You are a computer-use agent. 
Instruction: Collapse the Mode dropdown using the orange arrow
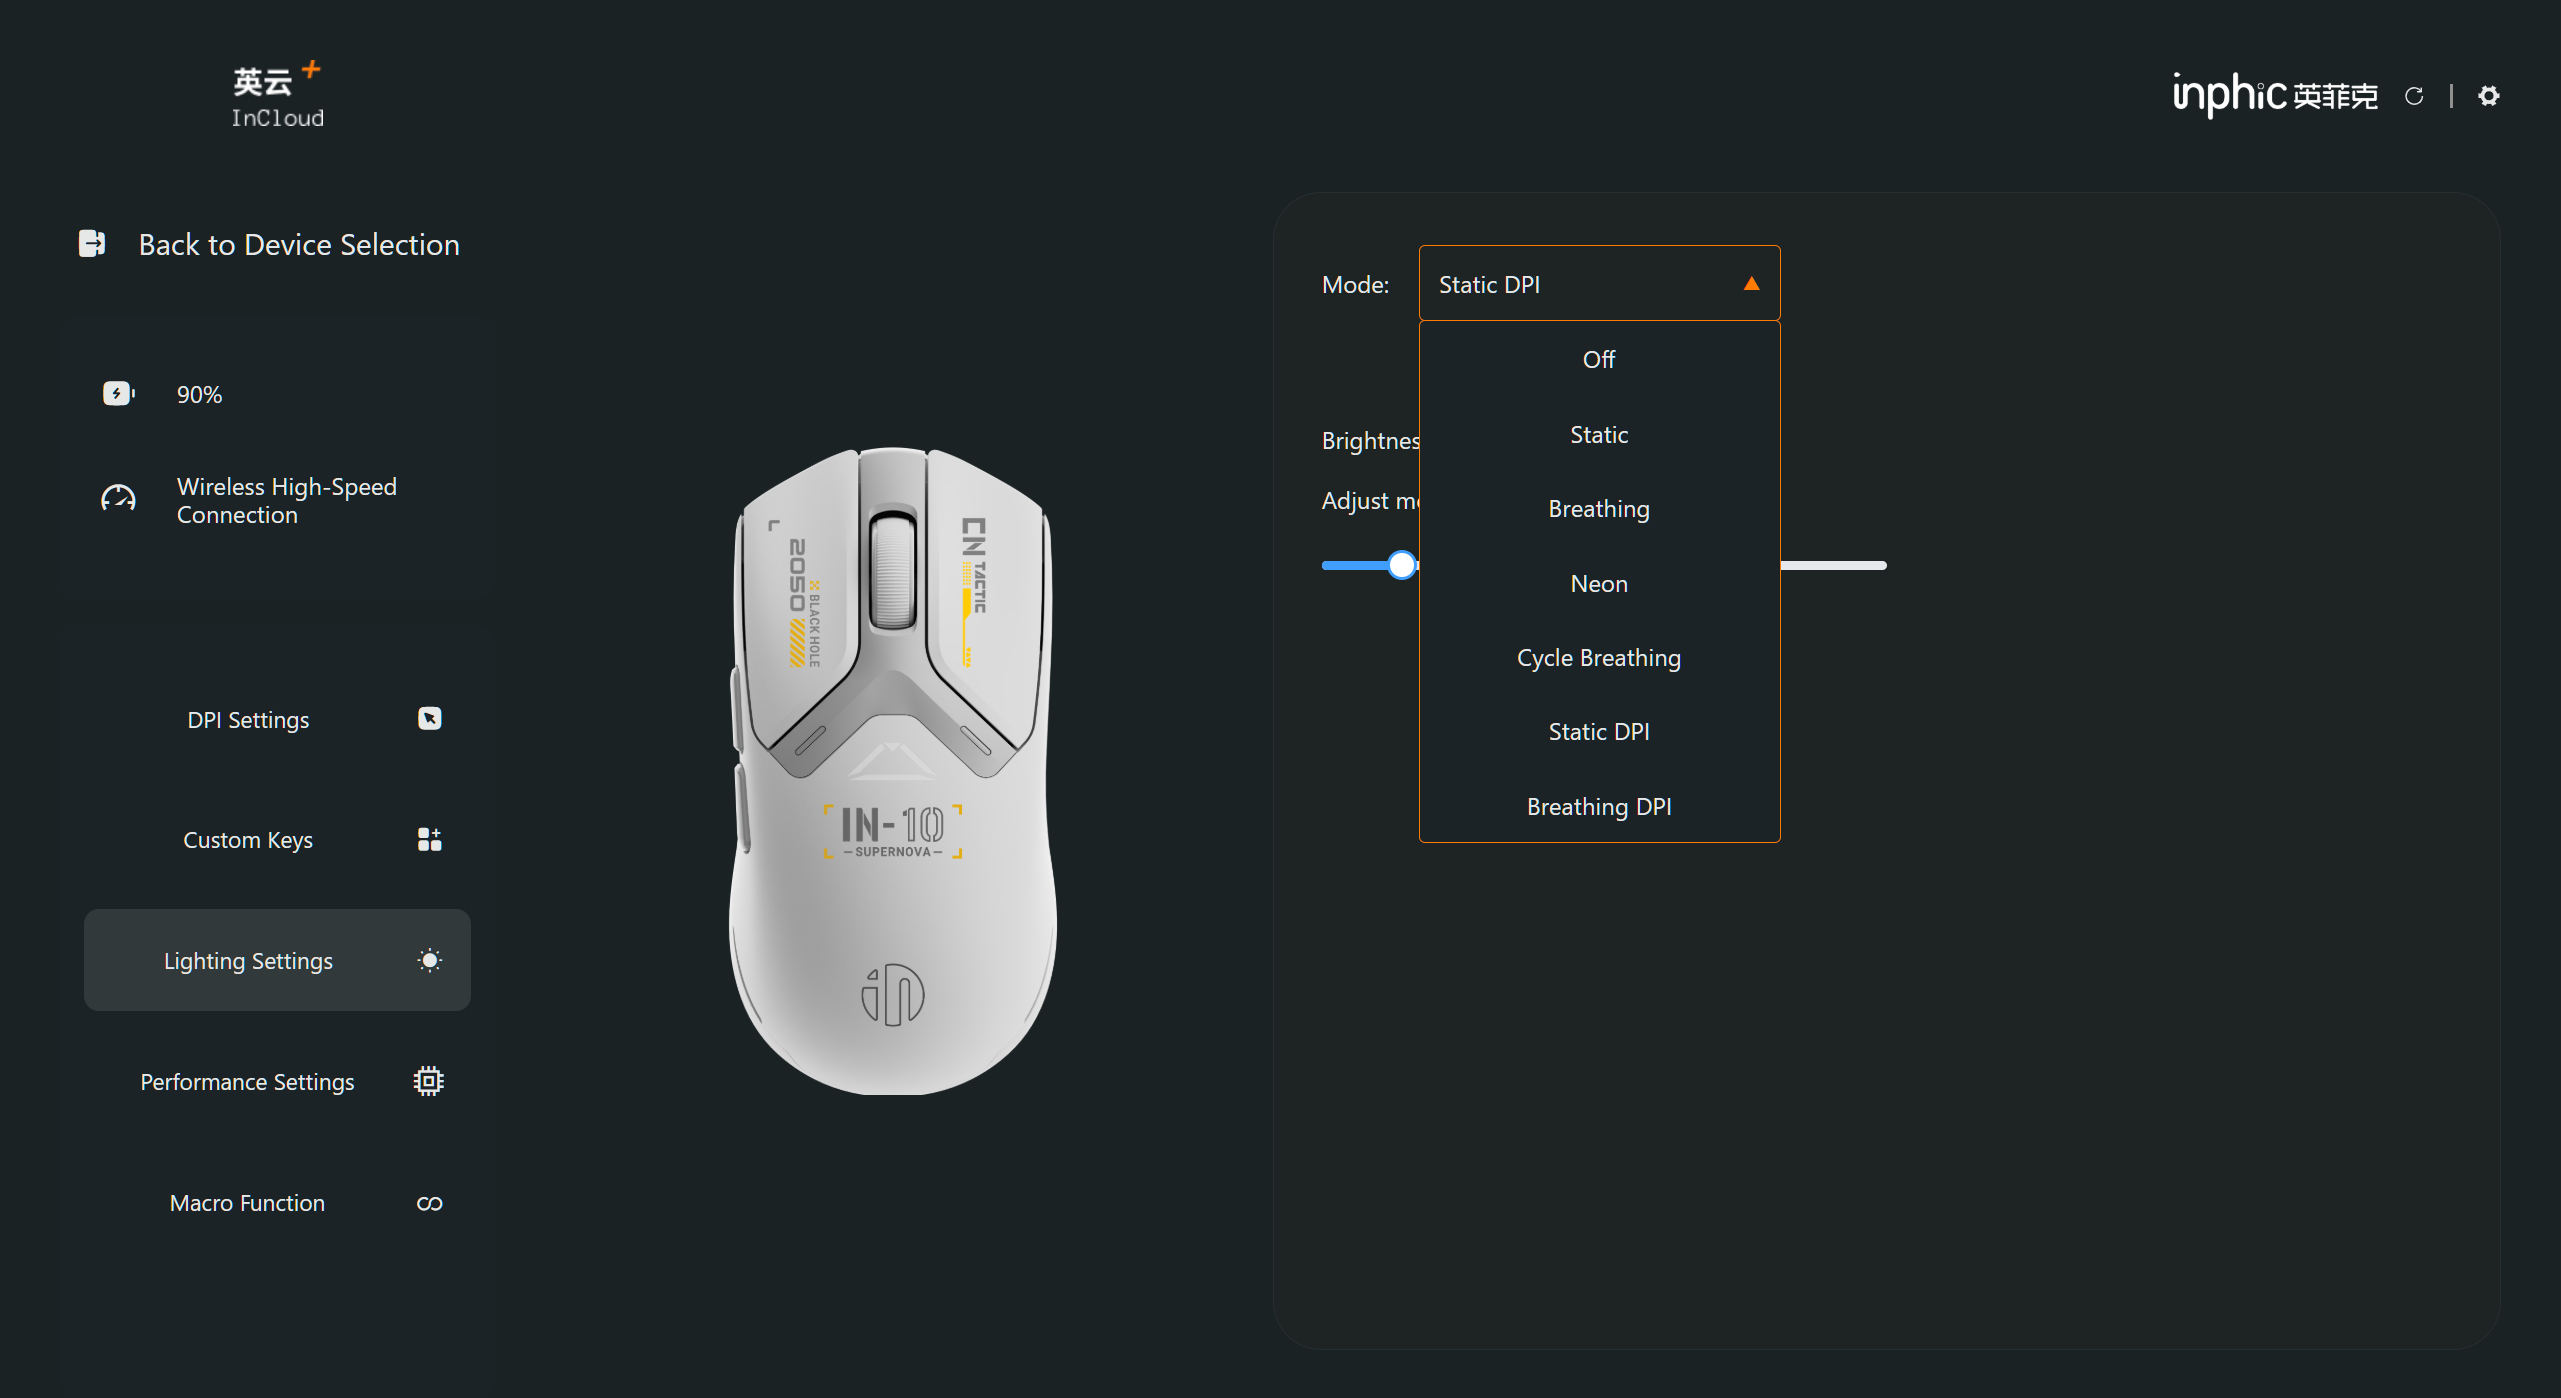coord(1751,284)
